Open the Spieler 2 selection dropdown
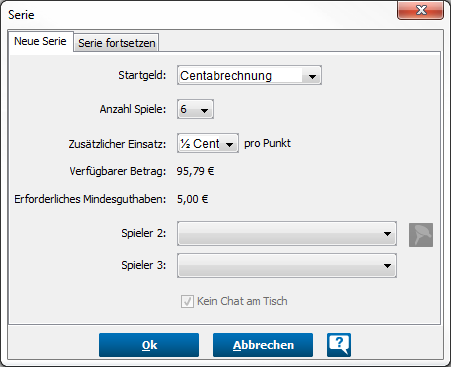Image resolution: width=451 pixels, height=367 pixels. [287, 233]
